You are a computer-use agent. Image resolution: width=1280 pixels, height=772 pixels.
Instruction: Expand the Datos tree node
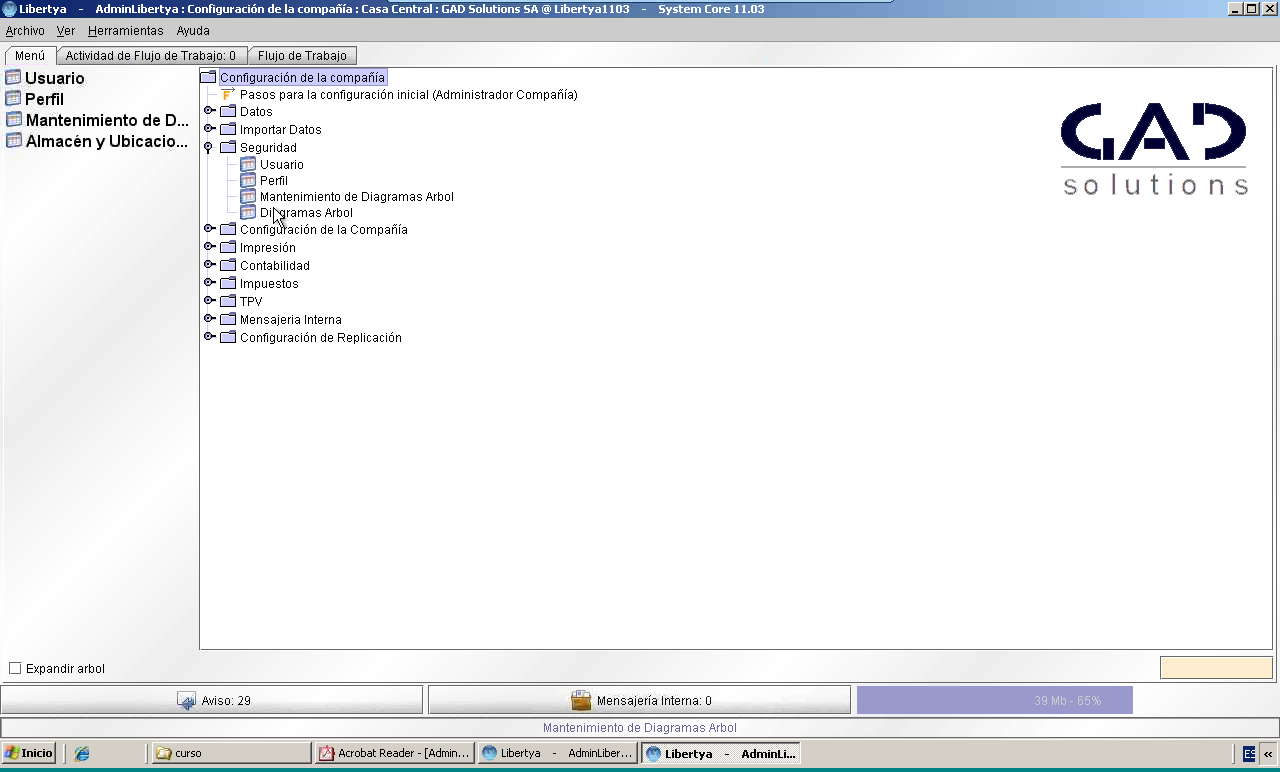[x=209, y=111]
